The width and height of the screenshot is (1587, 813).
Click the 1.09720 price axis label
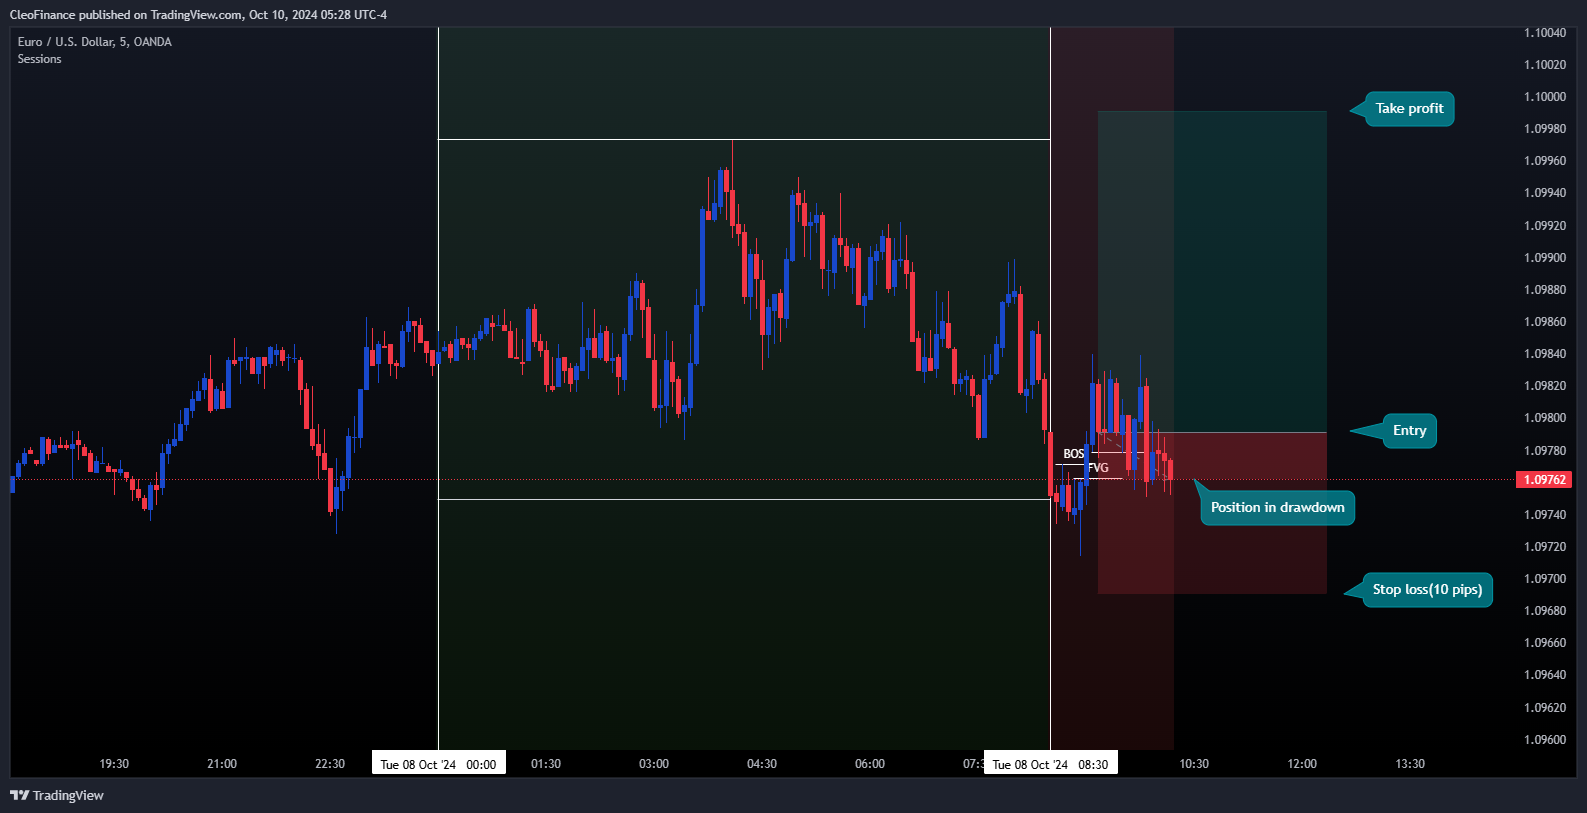[1545, 547]
